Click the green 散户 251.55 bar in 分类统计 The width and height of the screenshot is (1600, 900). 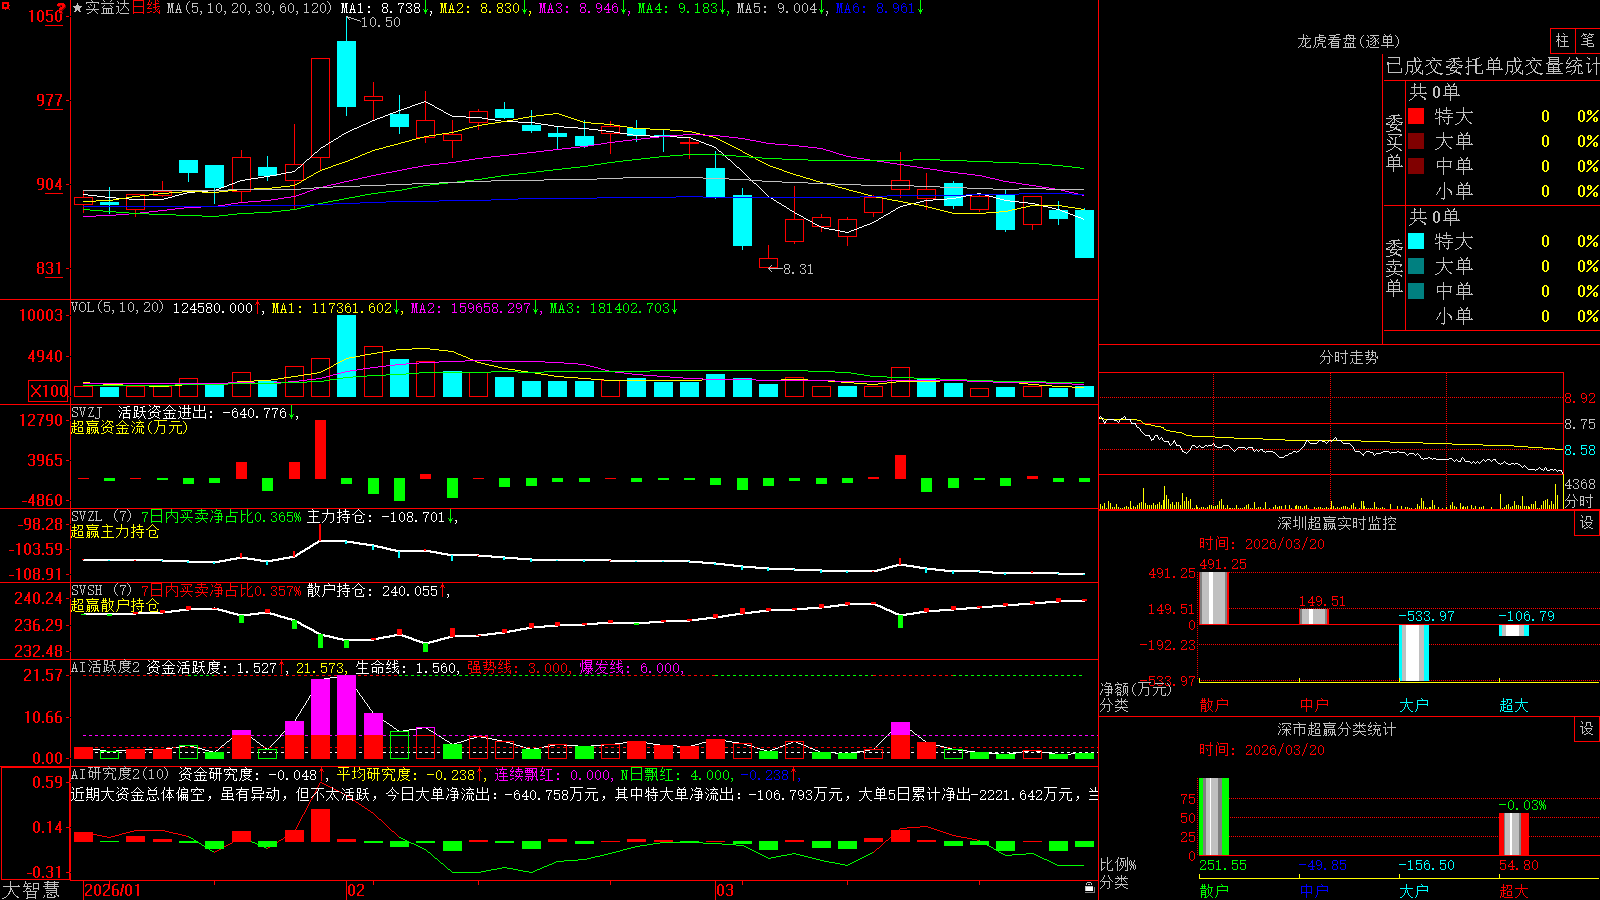click(1214, 817)
